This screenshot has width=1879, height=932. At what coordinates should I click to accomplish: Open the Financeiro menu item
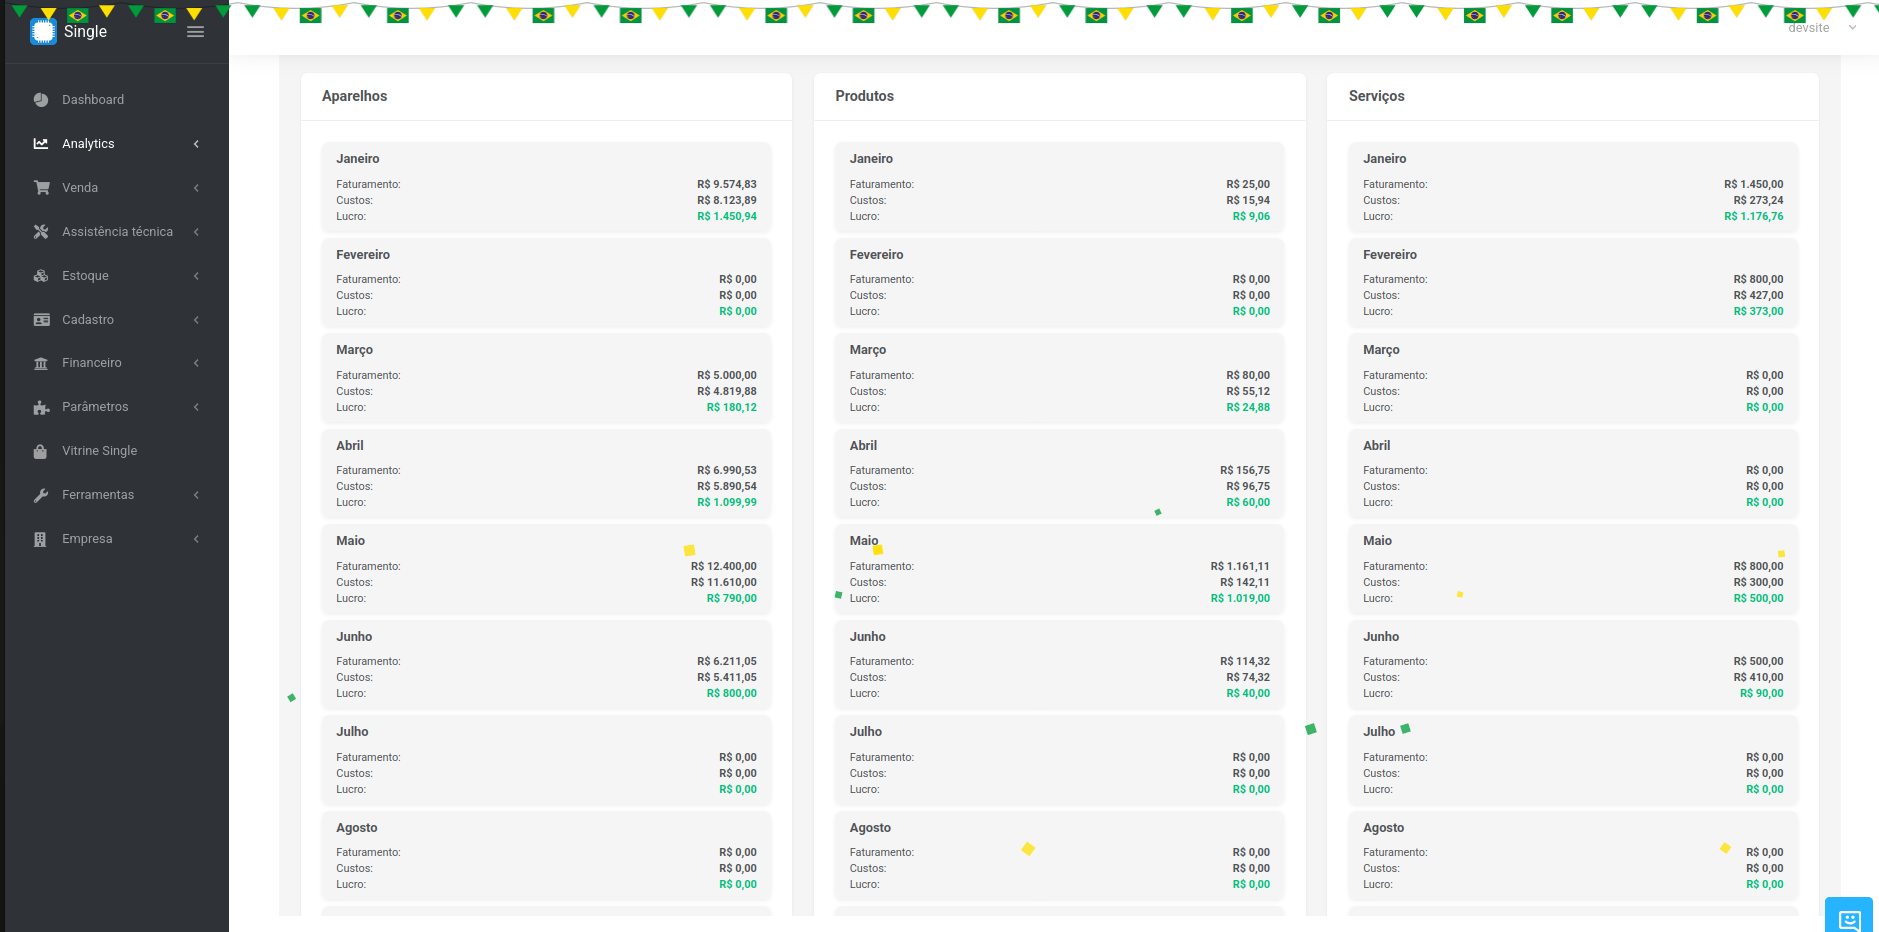92,363
